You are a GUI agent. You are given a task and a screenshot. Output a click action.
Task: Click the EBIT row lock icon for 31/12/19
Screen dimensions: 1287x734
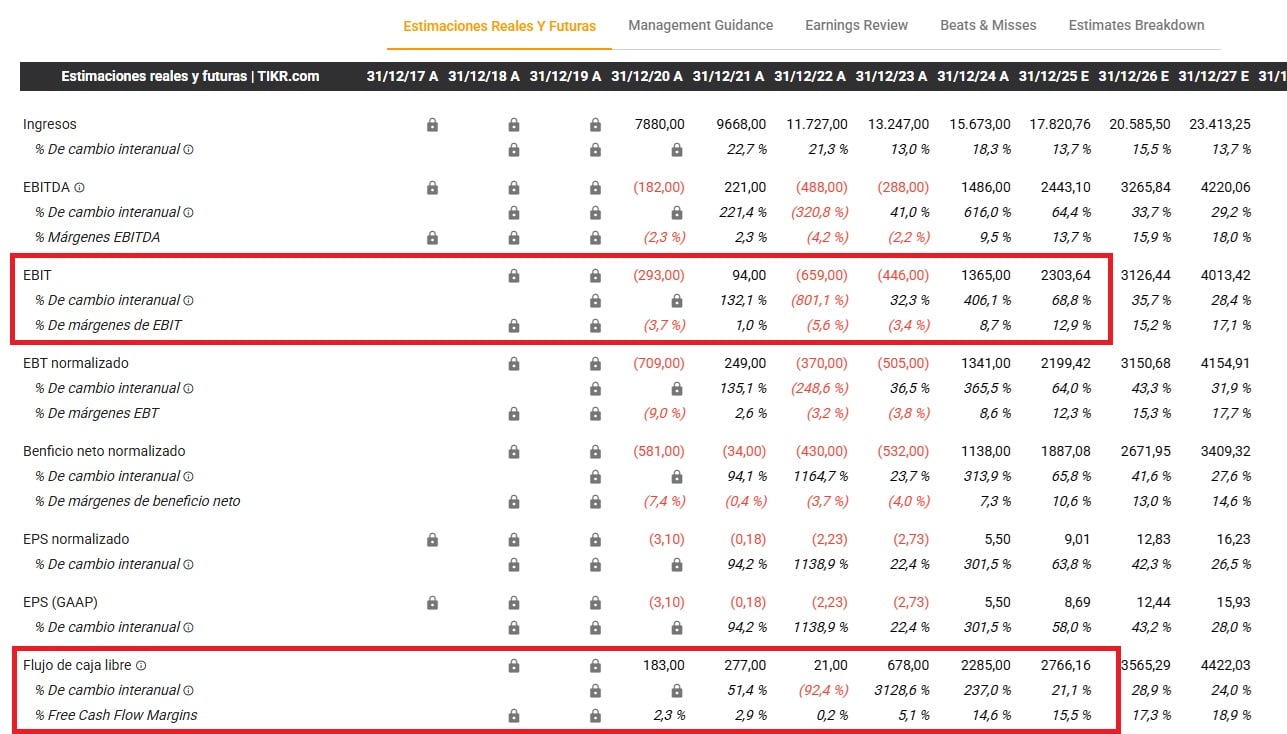pyautogui.click(x=595, y=275)
